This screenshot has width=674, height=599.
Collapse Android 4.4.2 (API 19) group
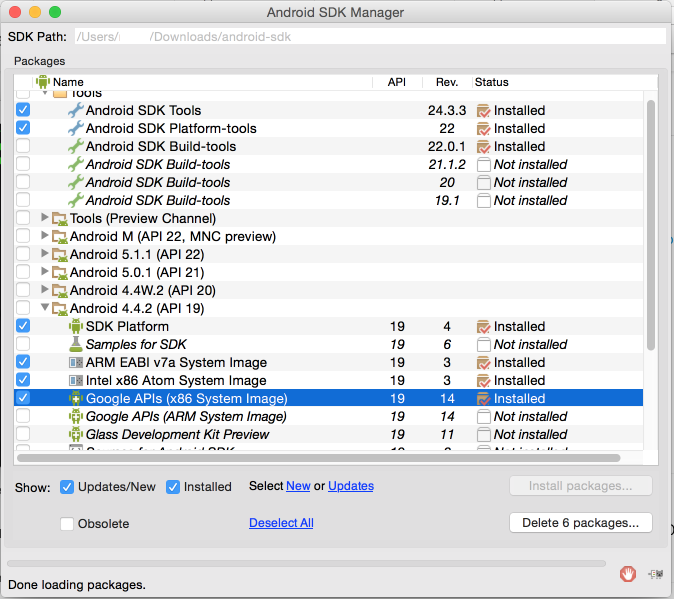pyautogui.click(x=45, y=308)
